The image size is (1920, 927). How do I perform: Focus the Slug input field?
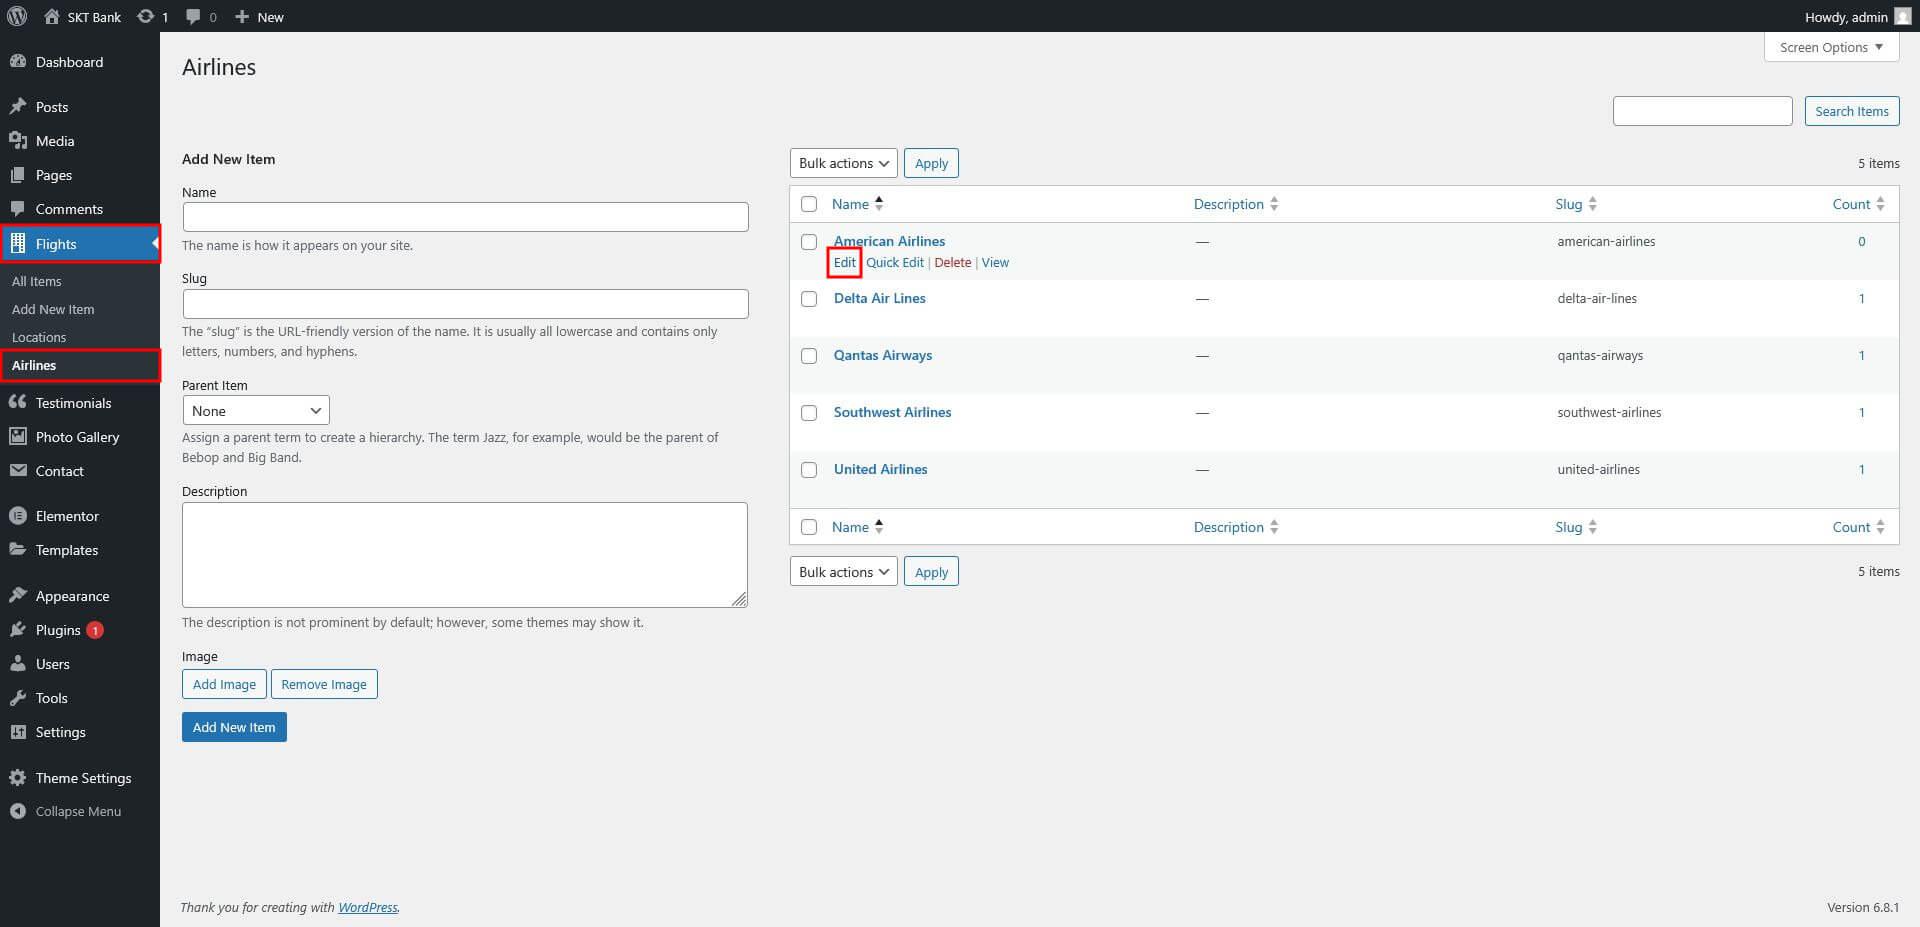[x=465, y=304]
